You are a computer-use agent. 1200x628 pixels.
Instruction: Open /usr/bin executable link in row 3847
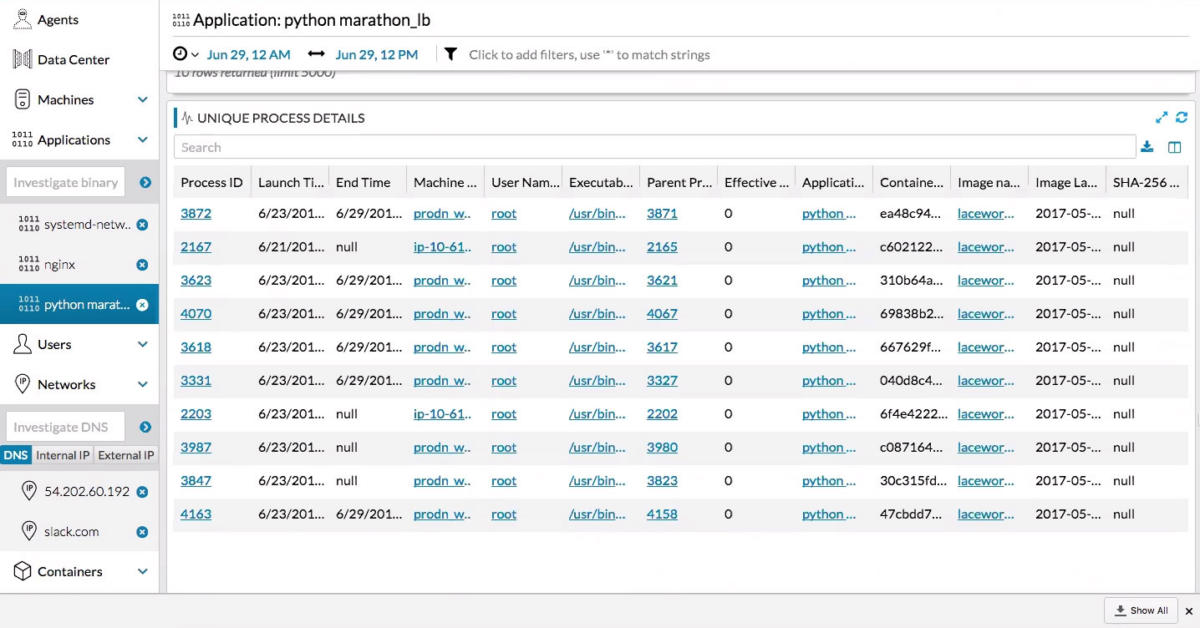tap(597, 481)
